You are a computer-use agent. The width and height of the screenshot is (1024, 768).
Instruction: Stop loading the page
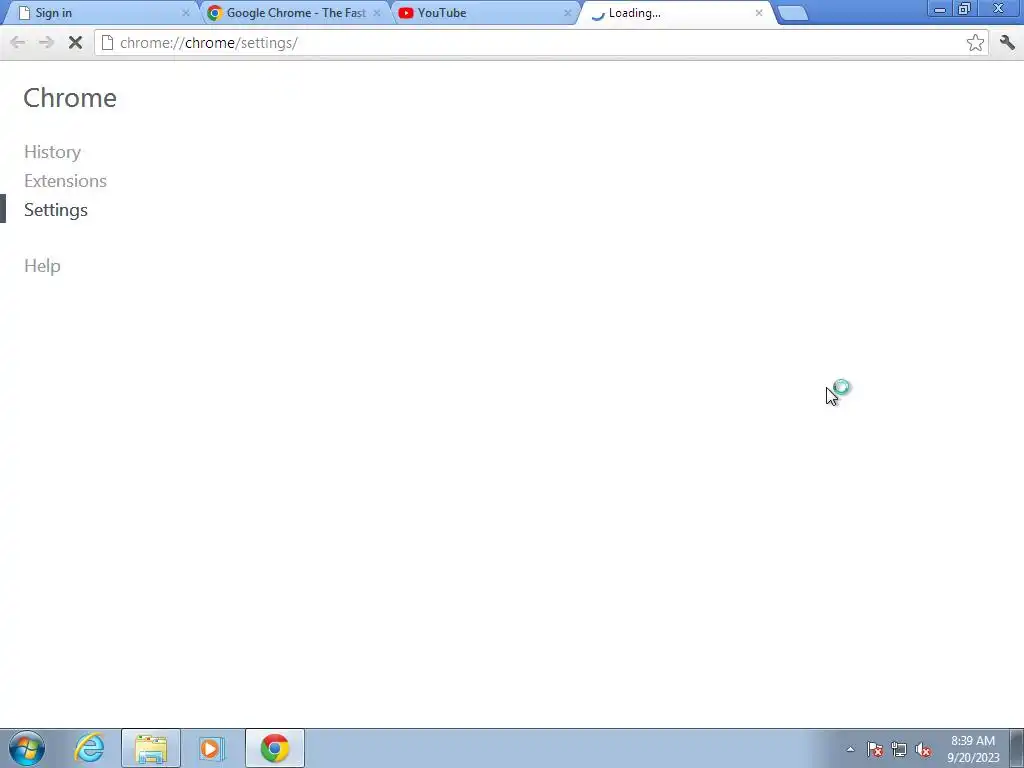pos(75,42)
